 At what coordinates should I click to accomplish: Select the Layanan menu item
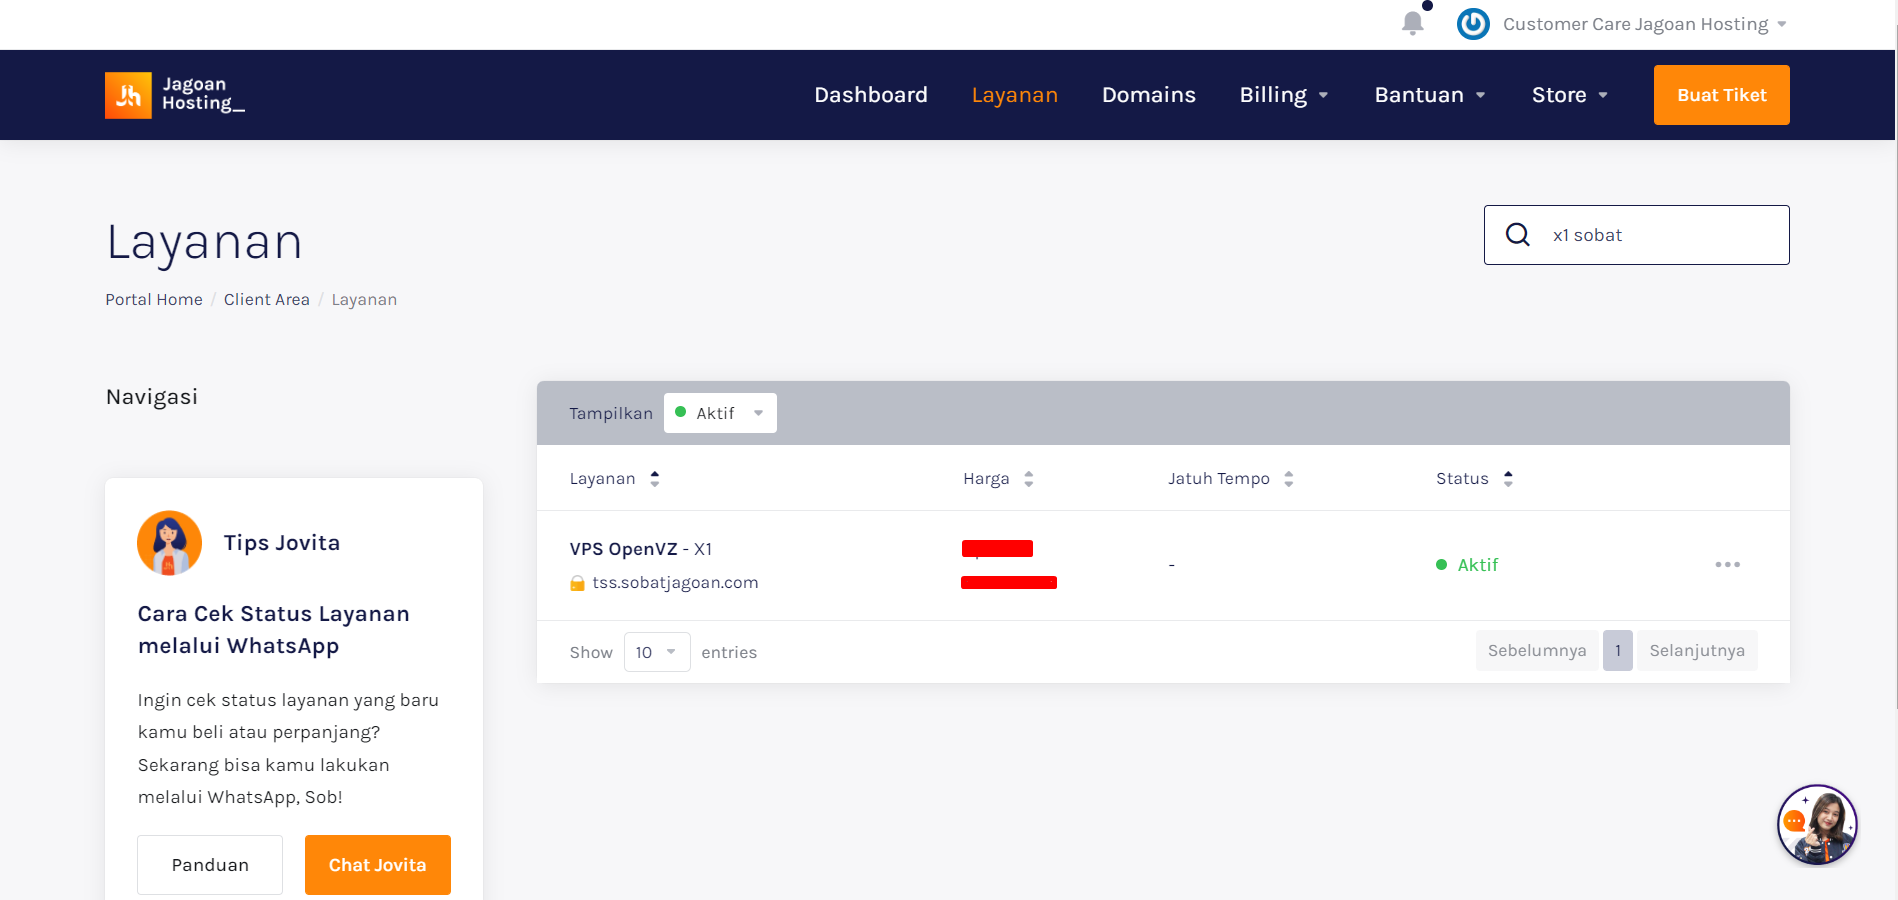(1015, 95)
